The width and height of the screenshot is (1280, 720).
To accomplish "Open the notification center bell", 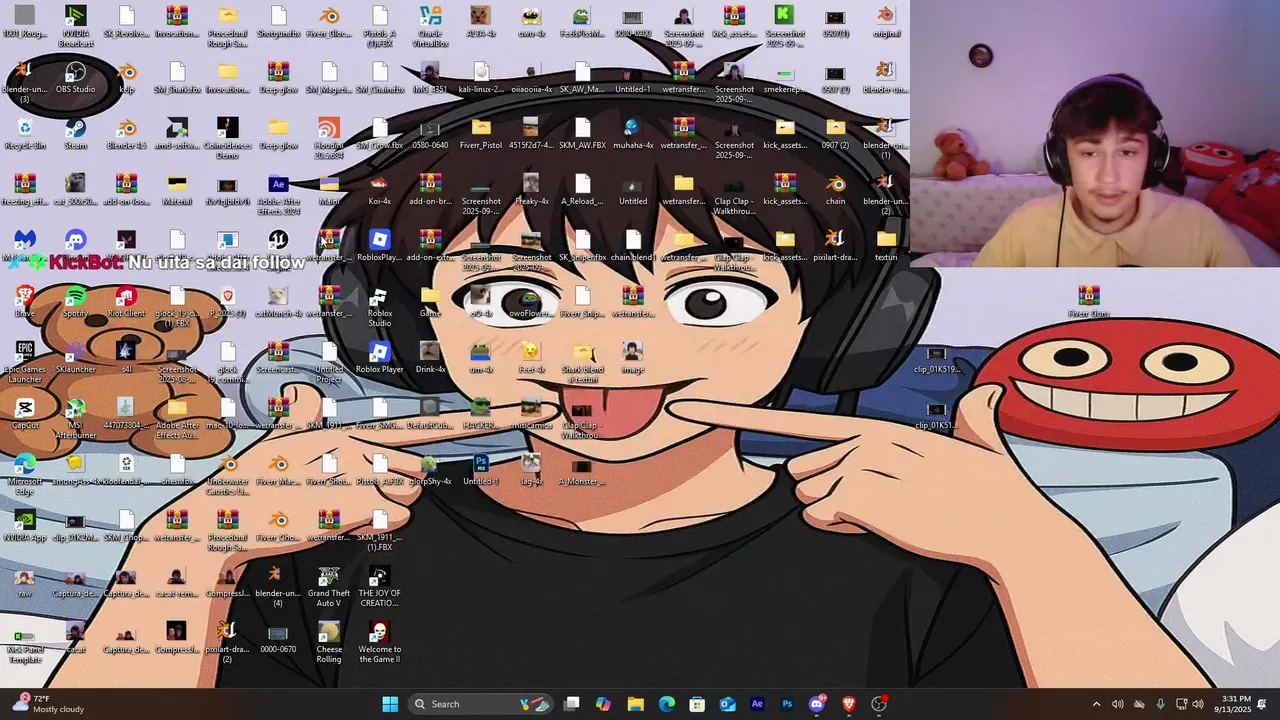I will (x=1262, y=704).
